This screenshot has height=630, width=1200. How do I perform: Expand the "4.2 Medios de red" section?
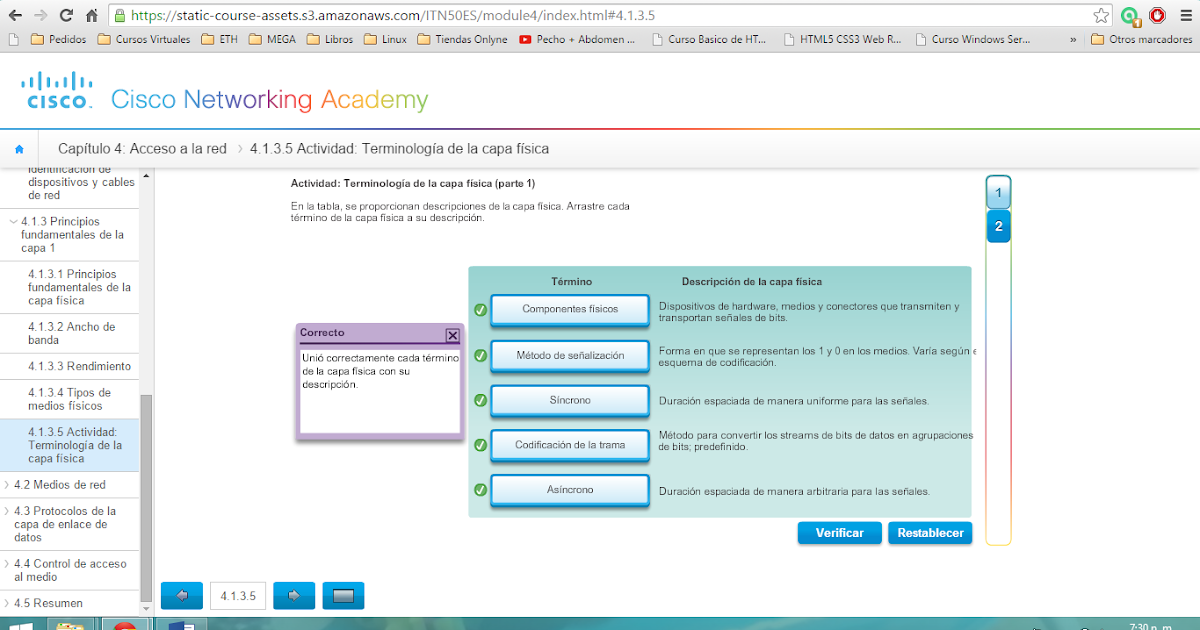coord(61,484)
